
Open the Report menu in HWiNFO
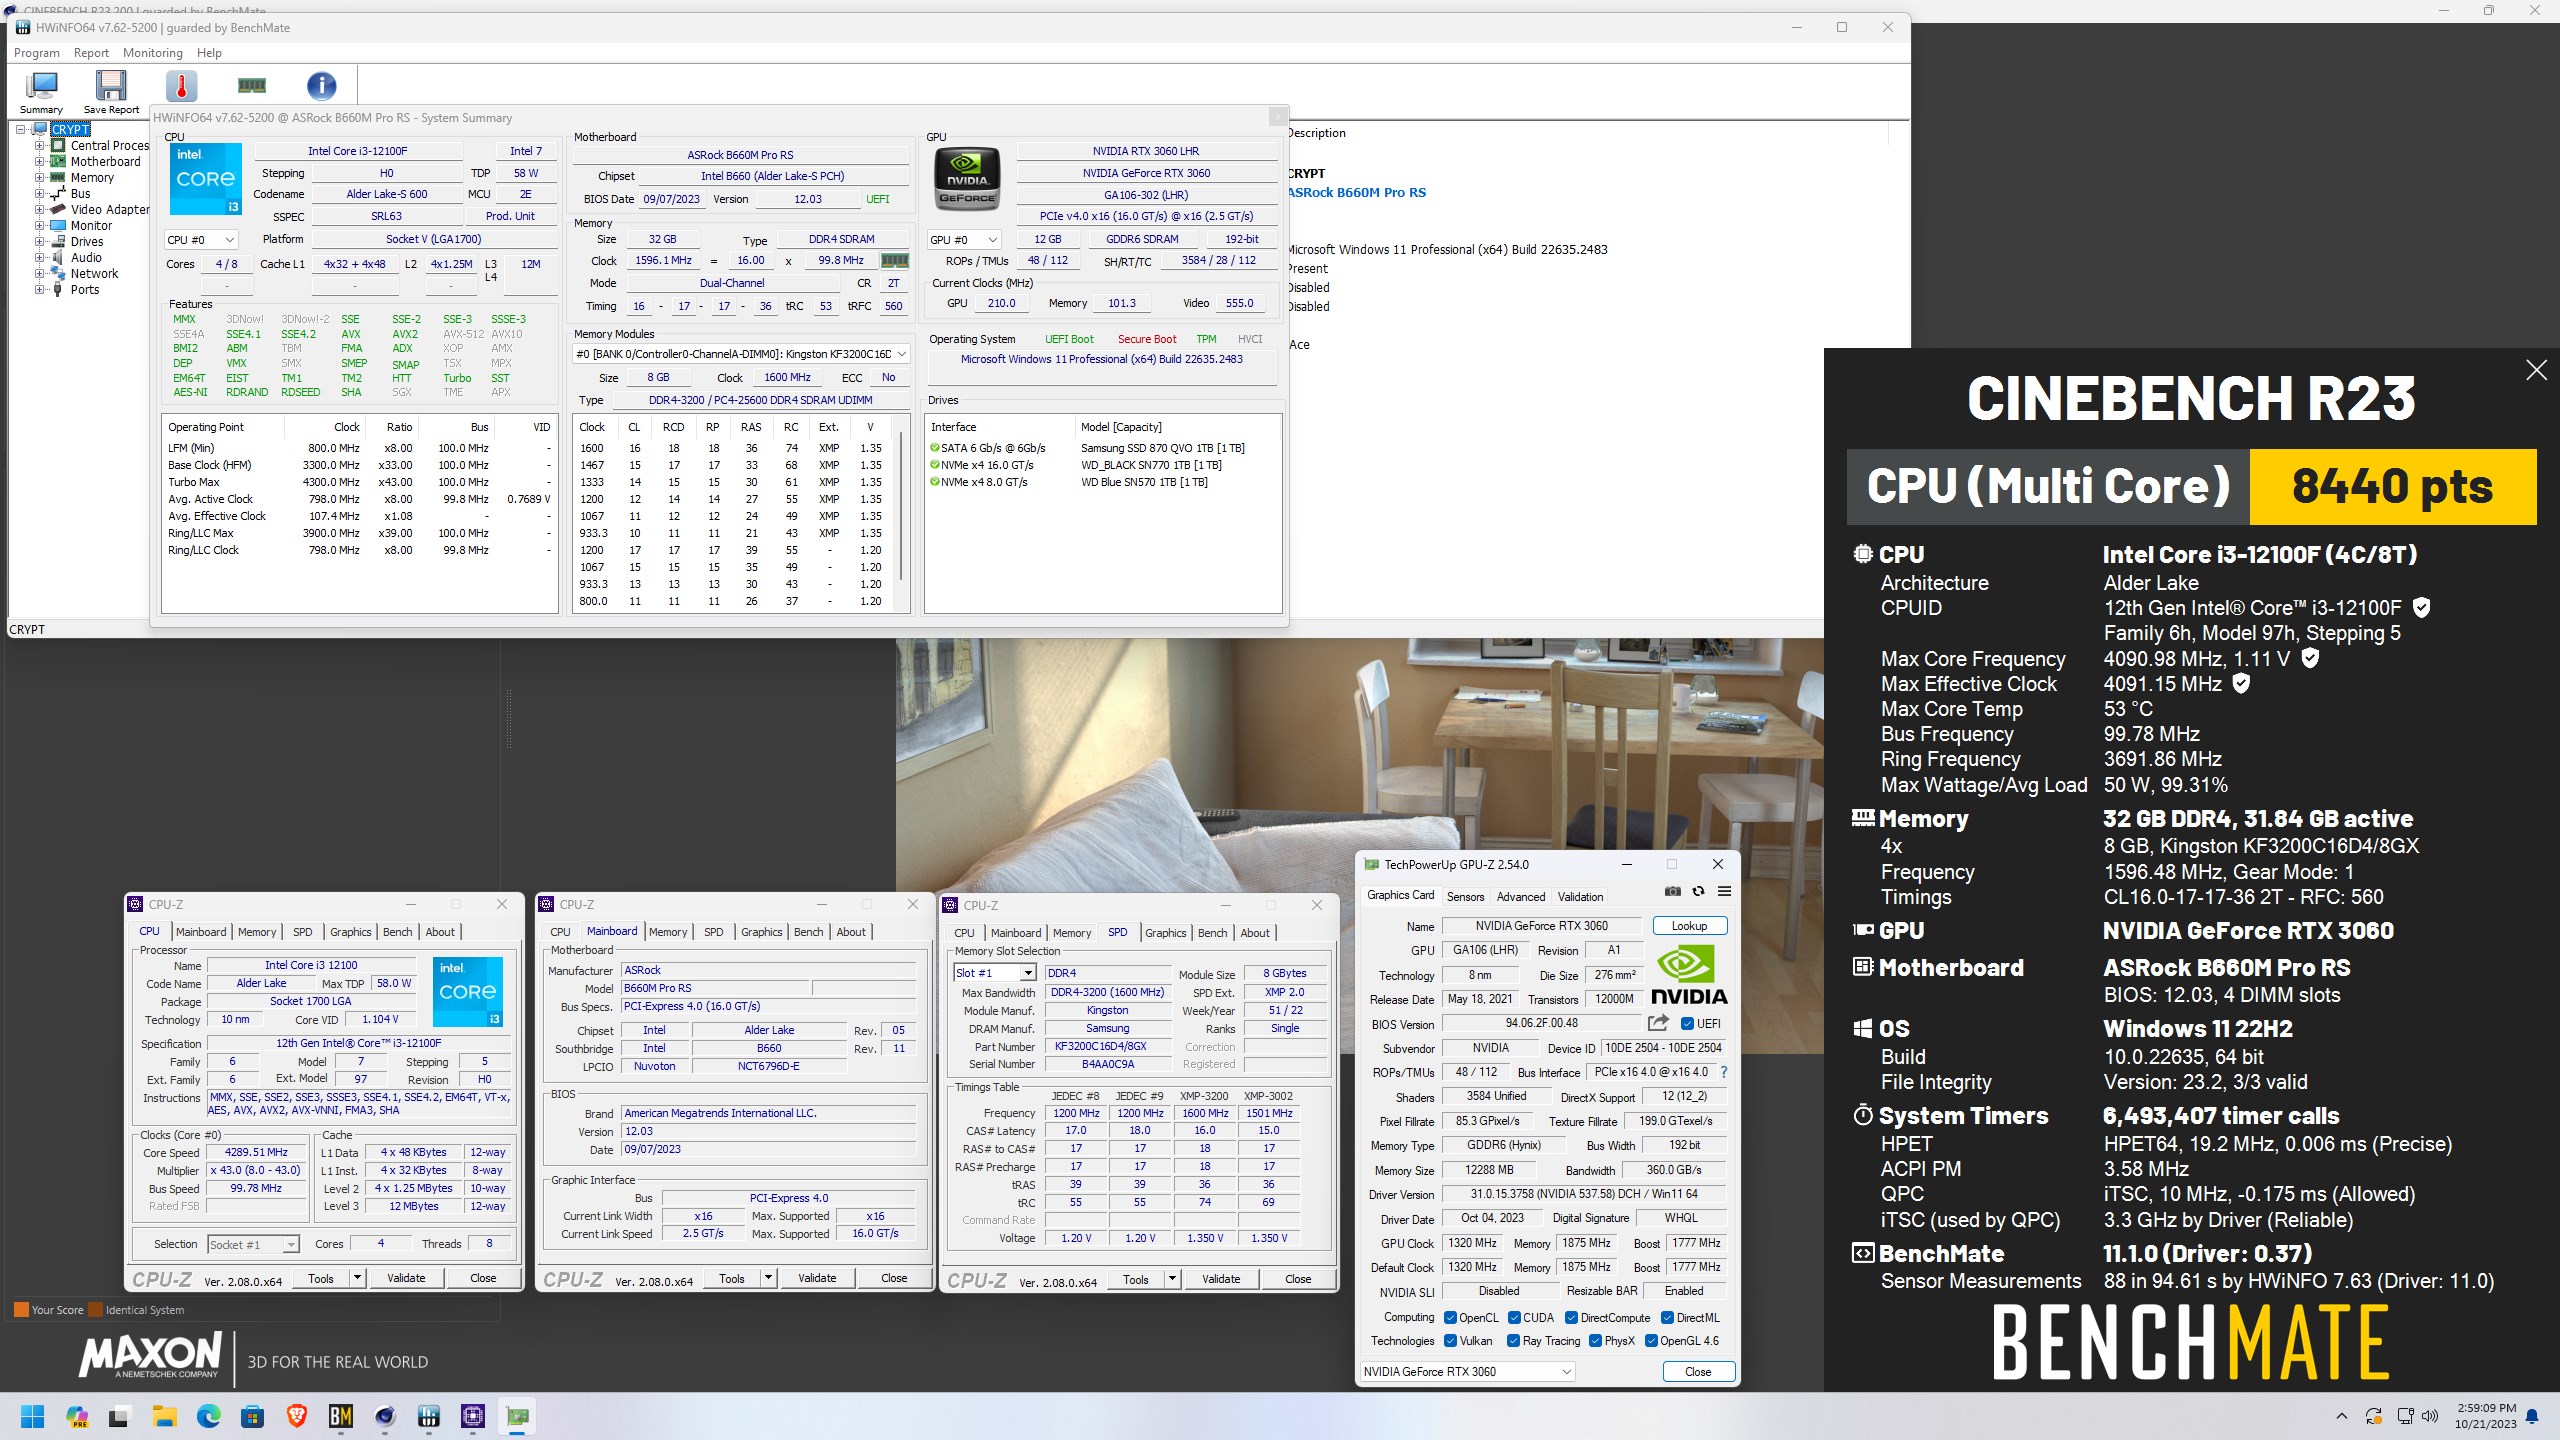pos(91,53)
